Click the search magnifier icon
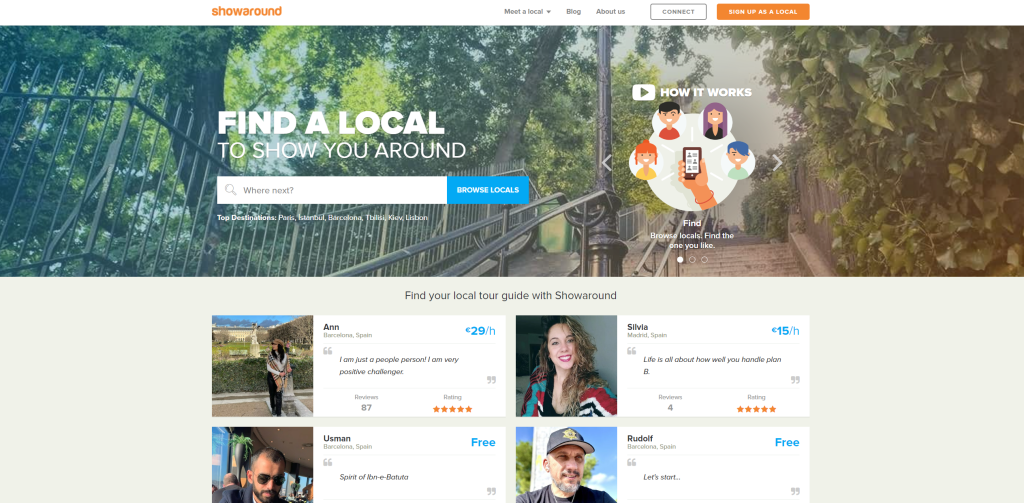This screenshot has height=503, width=1024. (231, 189)
